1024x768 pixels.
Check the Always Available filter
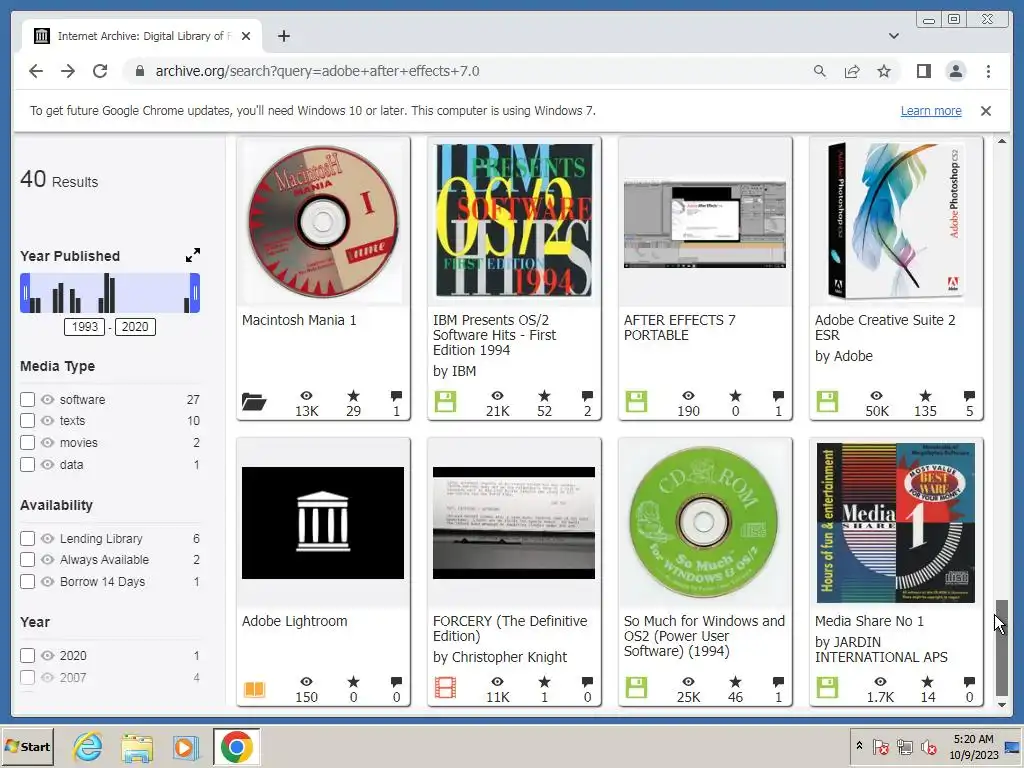(27, 560)
